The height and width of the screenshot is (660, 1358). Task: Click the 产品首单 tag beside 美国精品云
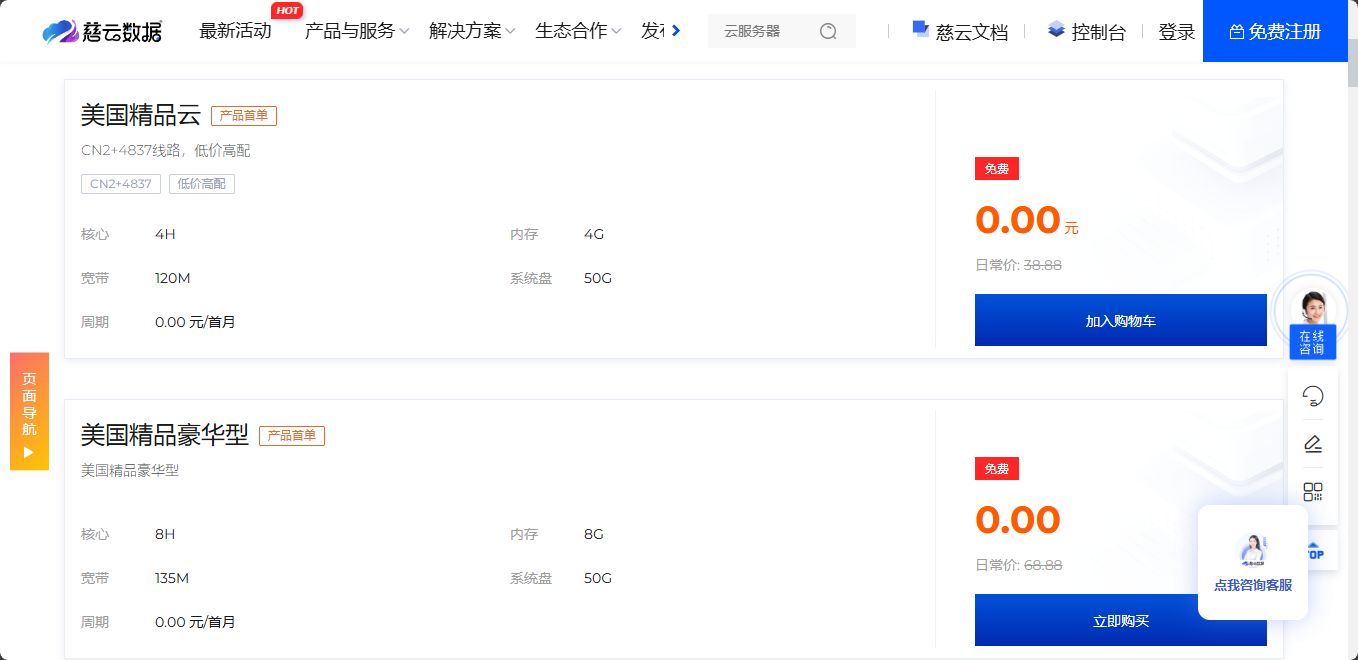tap(244, 116)
